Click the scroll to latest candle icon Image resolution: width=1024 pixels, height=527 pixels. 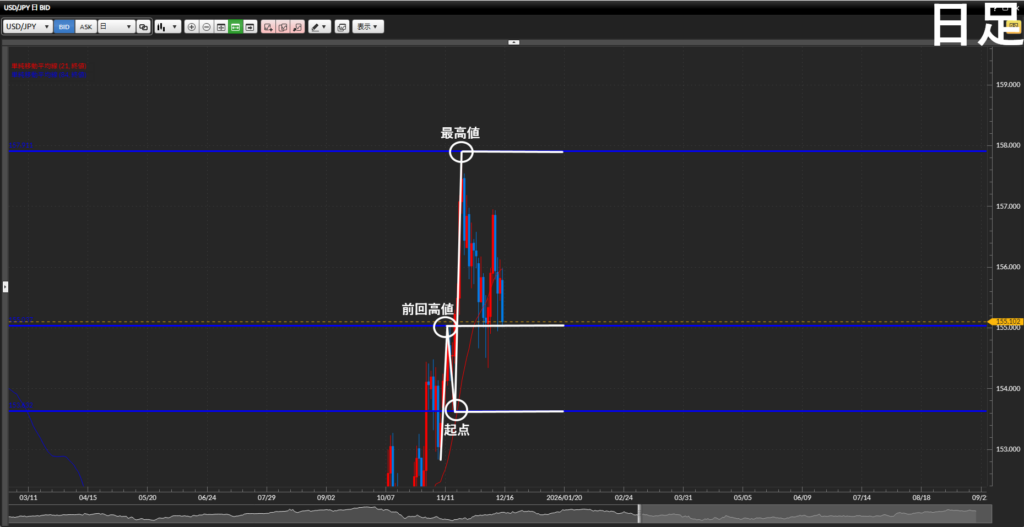[249, 26]
